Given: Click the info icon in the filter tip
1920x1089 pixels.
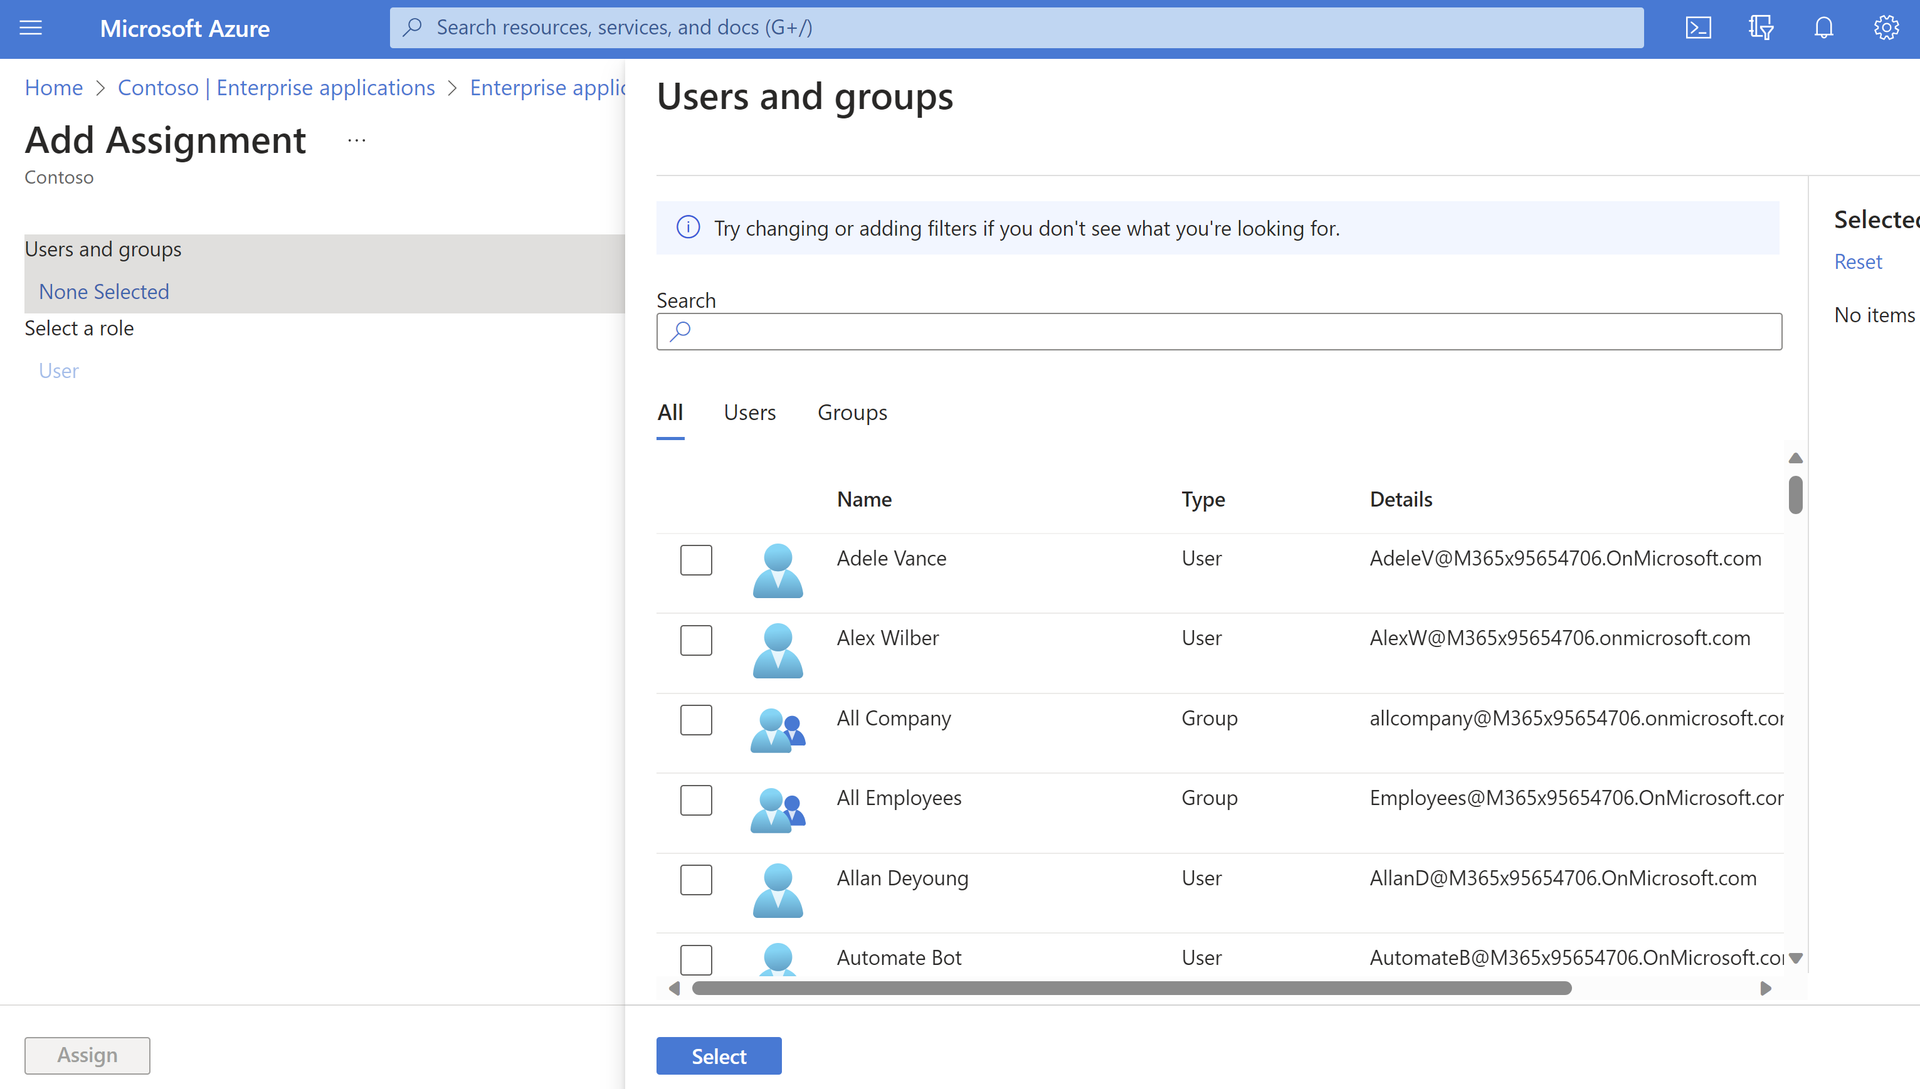Looking at the screenshot, I should click(688, 228).
